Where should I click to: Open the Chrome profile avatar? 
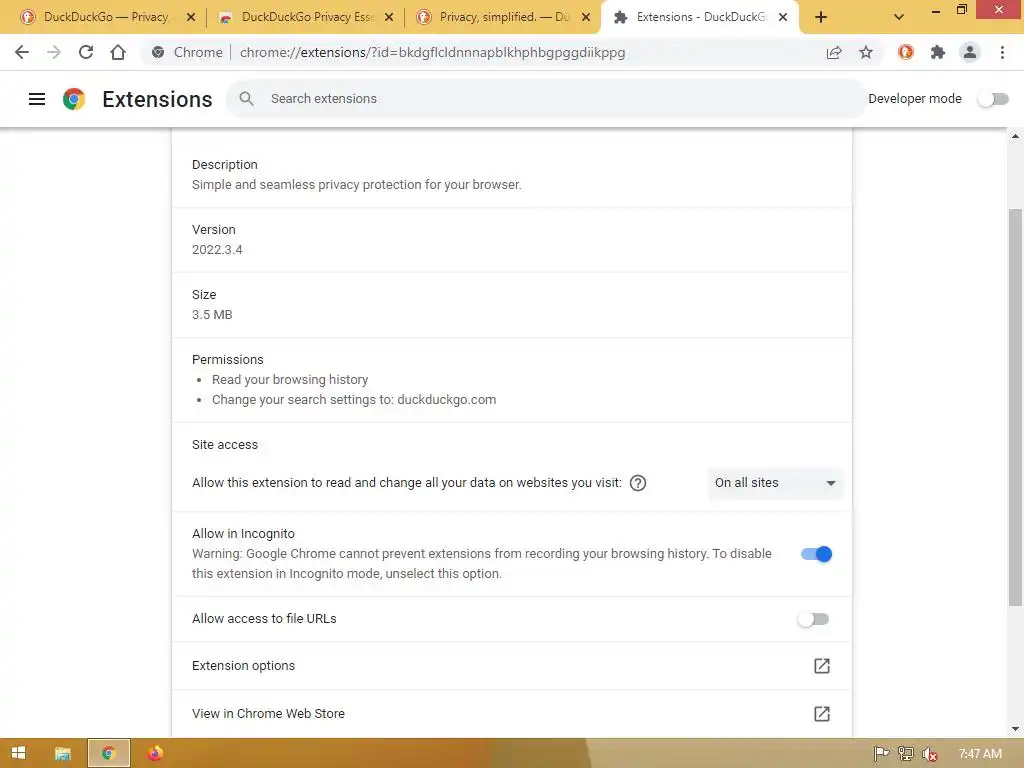point(970,52)
